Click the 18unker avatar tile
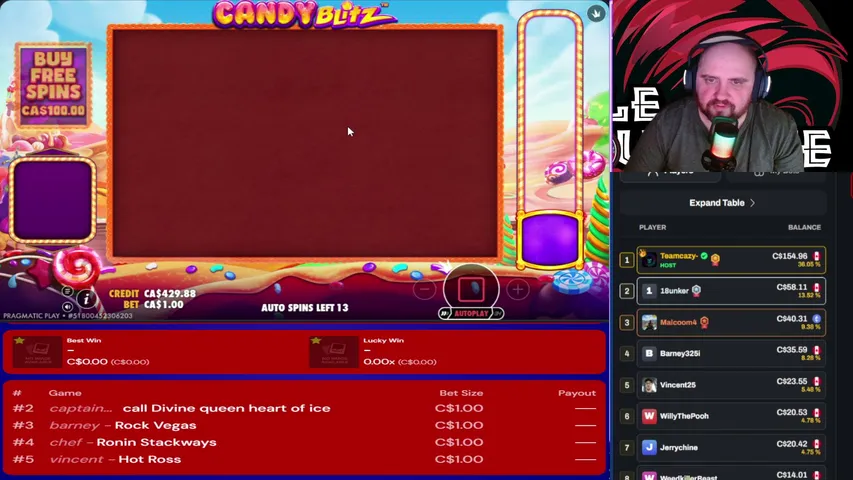The image size is (853, 480). (x=648, y=291)
